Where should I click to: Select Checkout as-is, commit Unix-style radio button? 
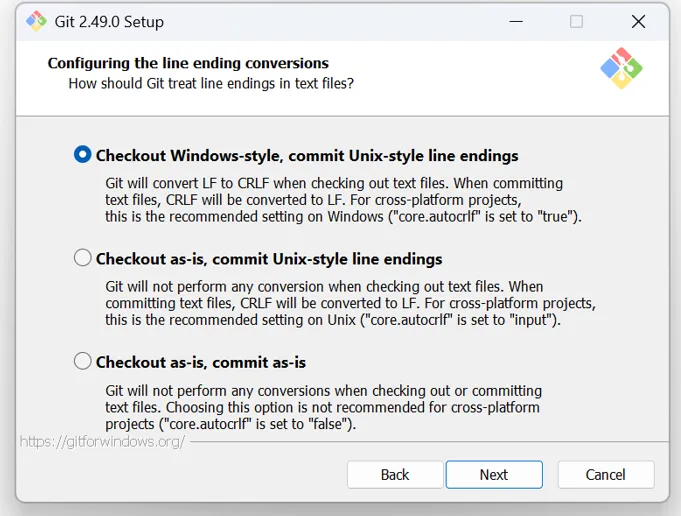tap(83, 258)
